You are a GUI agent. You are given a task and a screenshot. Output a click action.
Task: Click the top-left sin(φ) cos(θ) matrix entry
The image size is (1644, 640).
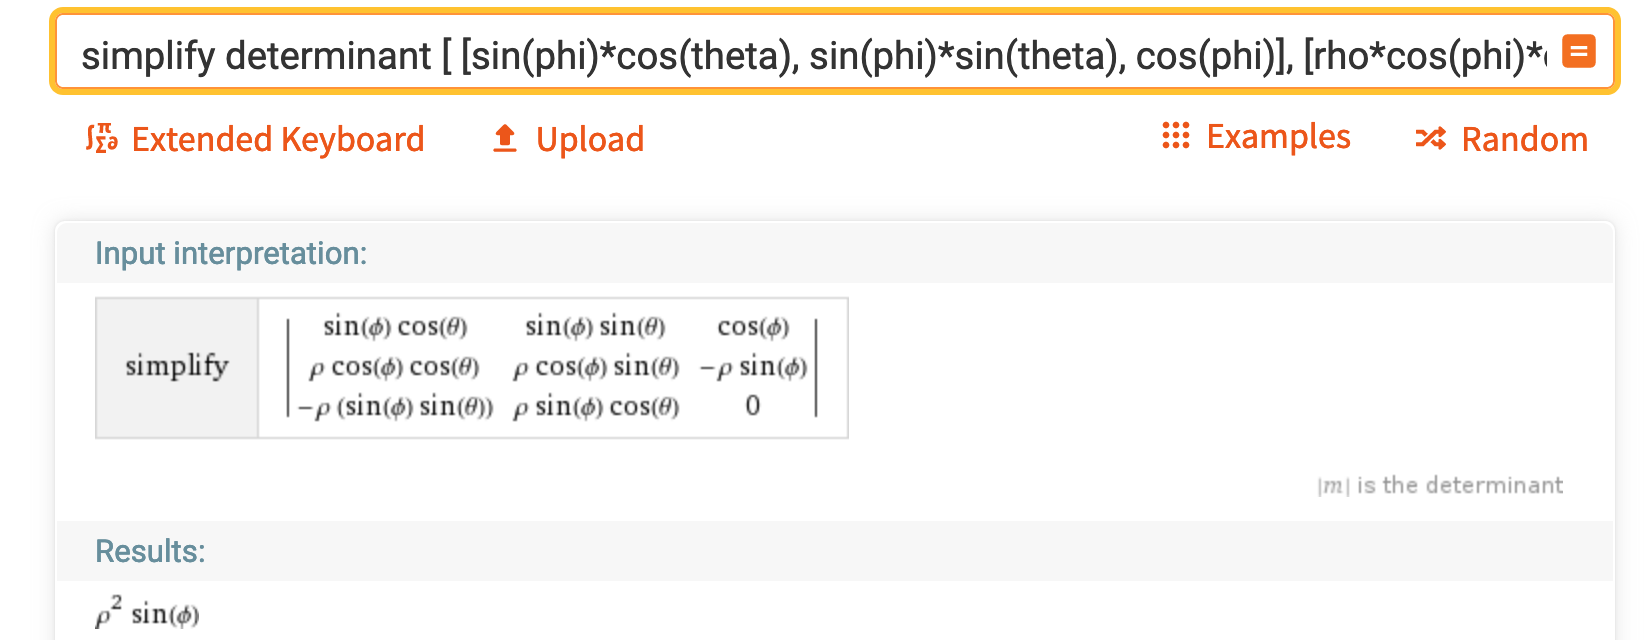pyautogui.click(x=395, y=327)
